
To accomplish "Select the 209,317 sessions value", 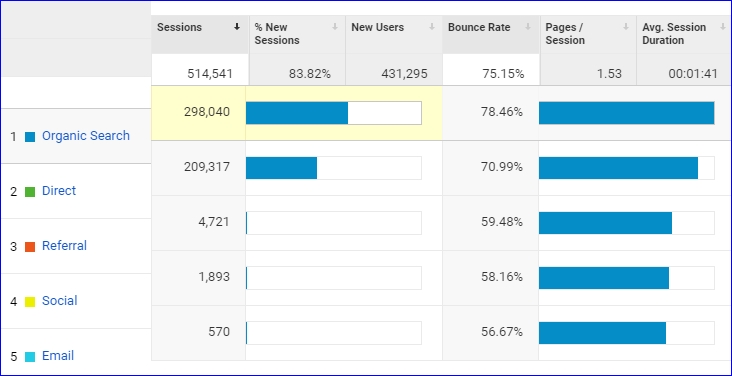I will coord(207,167).
